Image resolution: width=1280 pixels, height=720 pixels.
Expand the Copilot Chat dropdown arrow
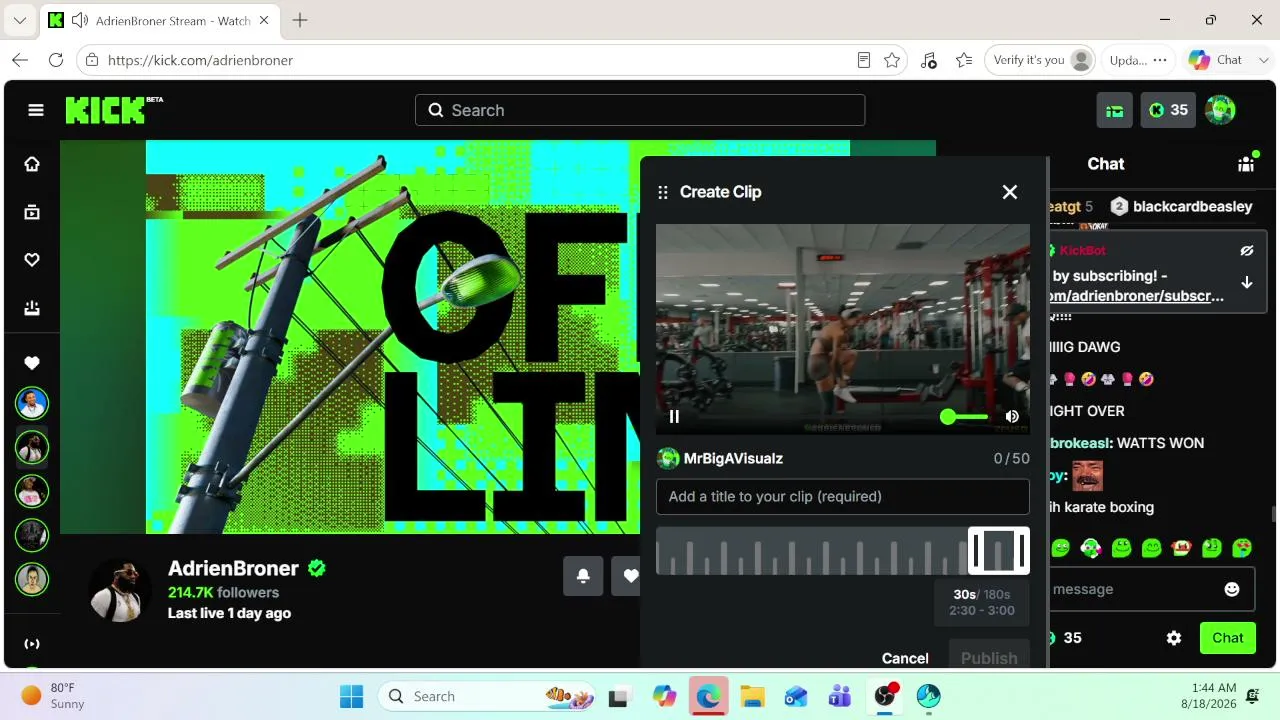pyautogui.click(x=1262, y=60)
